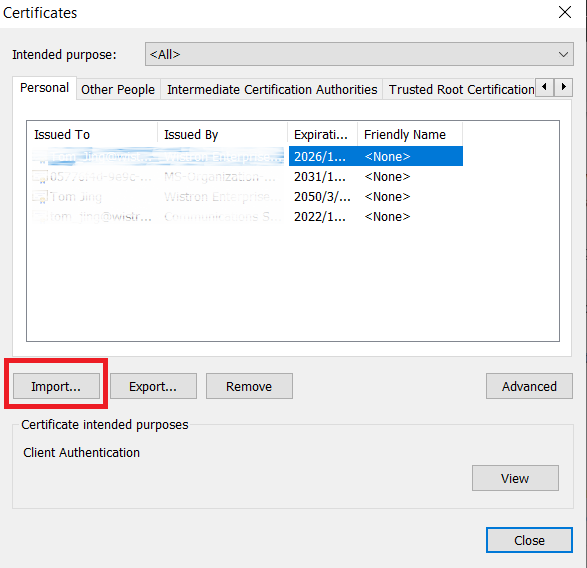Open Intermediate Certification Authorities tab
This screenshot has width=587, height=568.
click(x=272, y=89)
